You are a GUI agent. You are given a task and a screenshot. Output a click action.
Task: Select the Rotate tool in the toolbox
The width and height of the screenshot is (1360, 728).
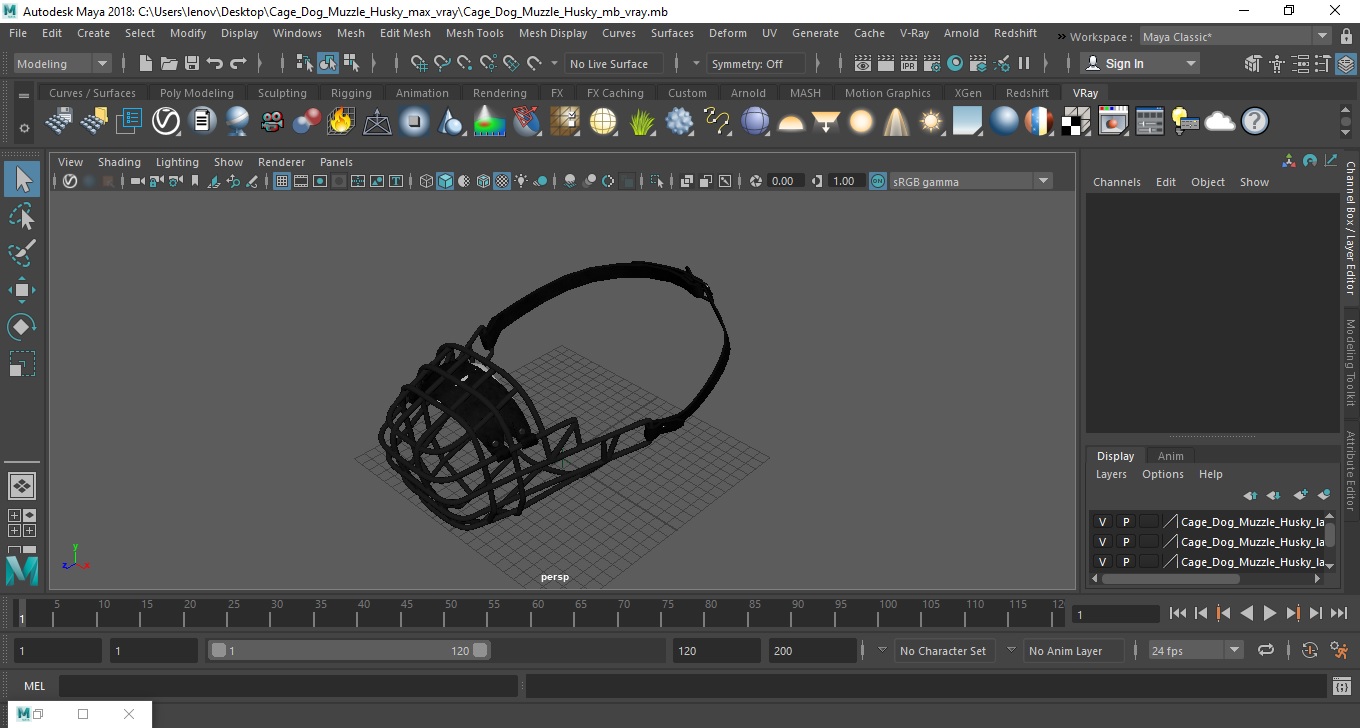coord(22,327)
